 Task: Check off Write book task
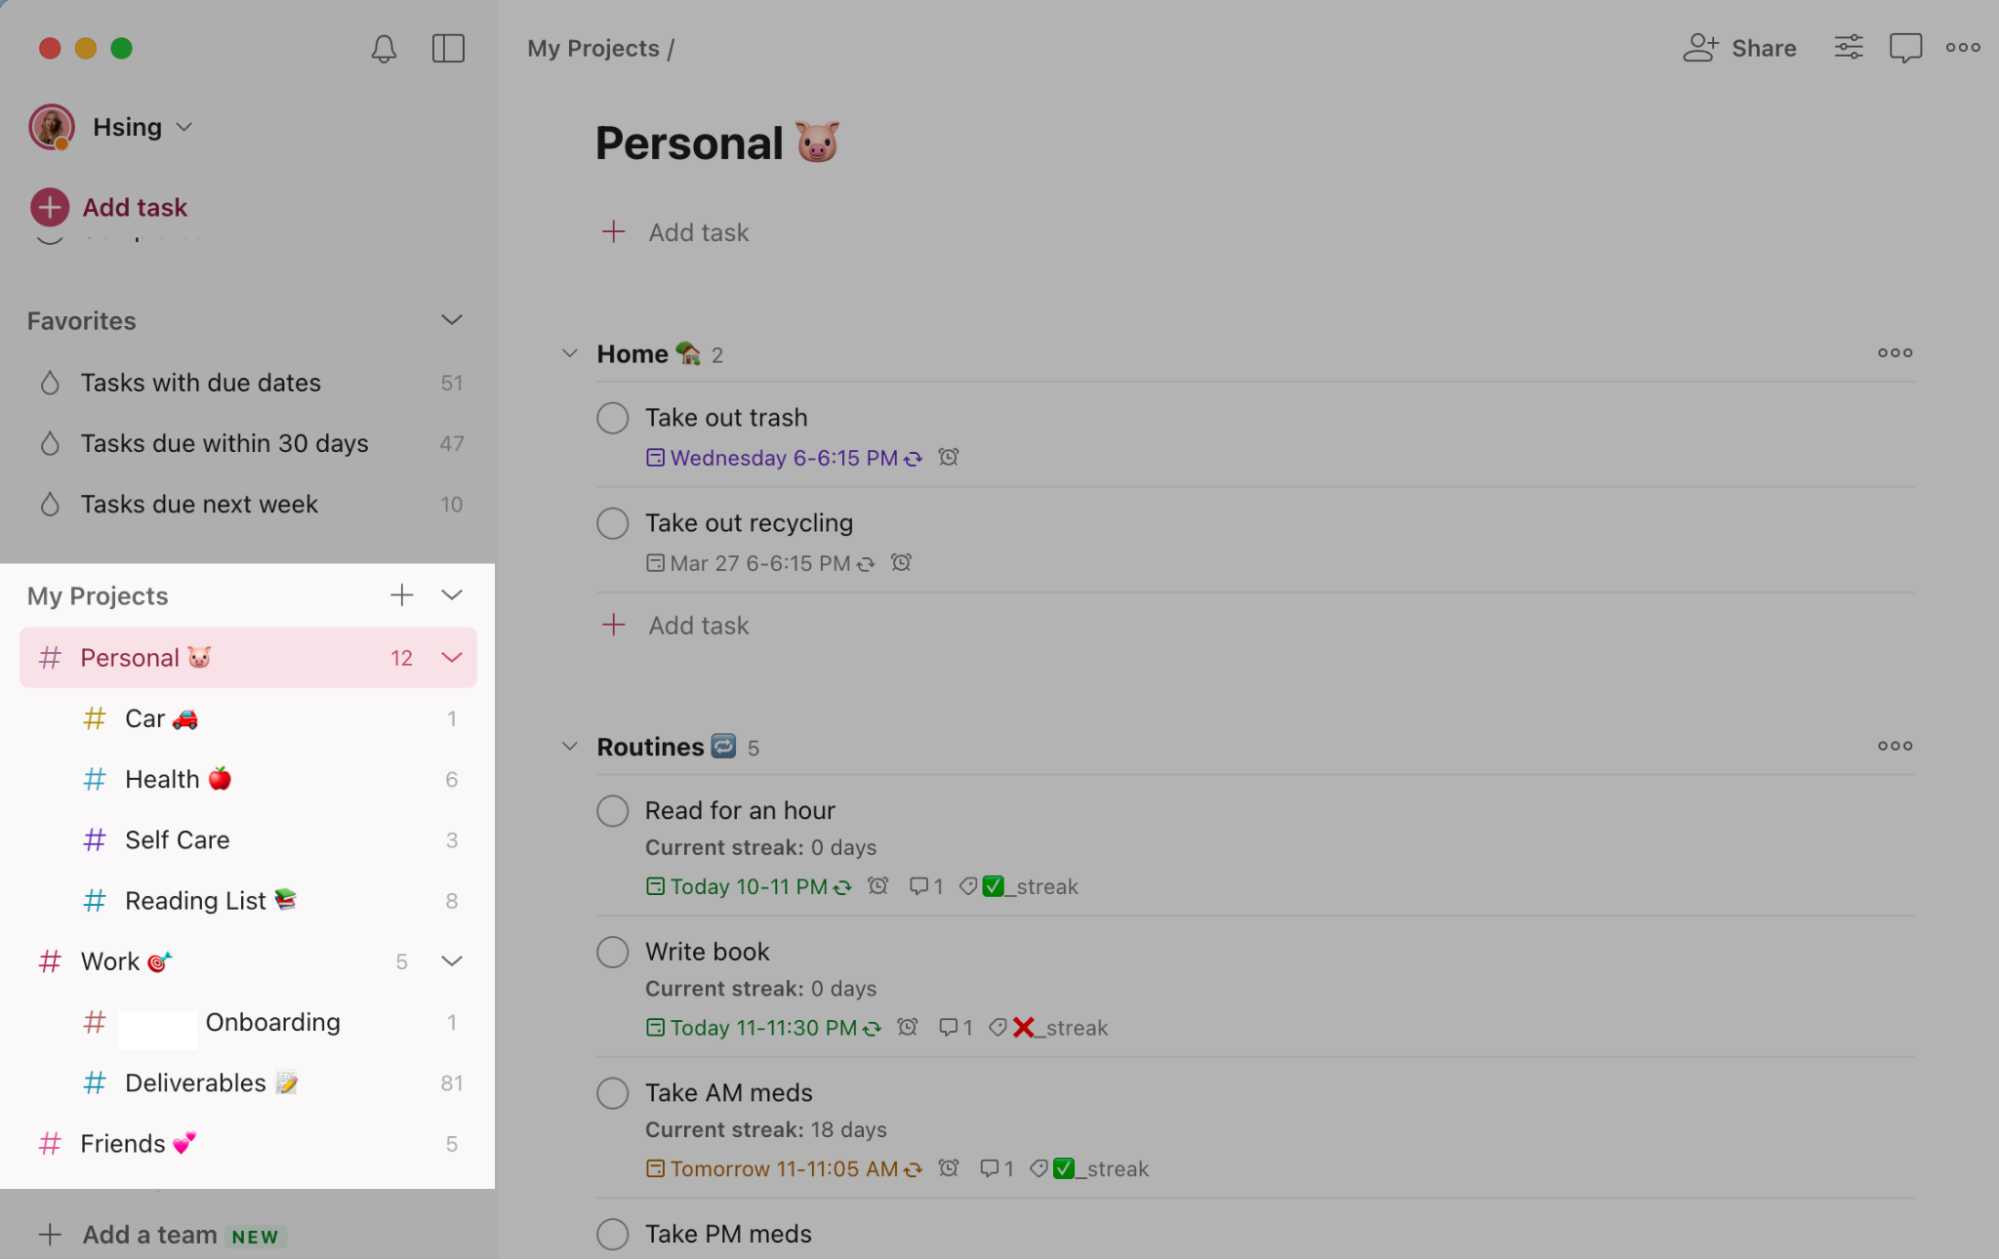(x=612, y=952)
